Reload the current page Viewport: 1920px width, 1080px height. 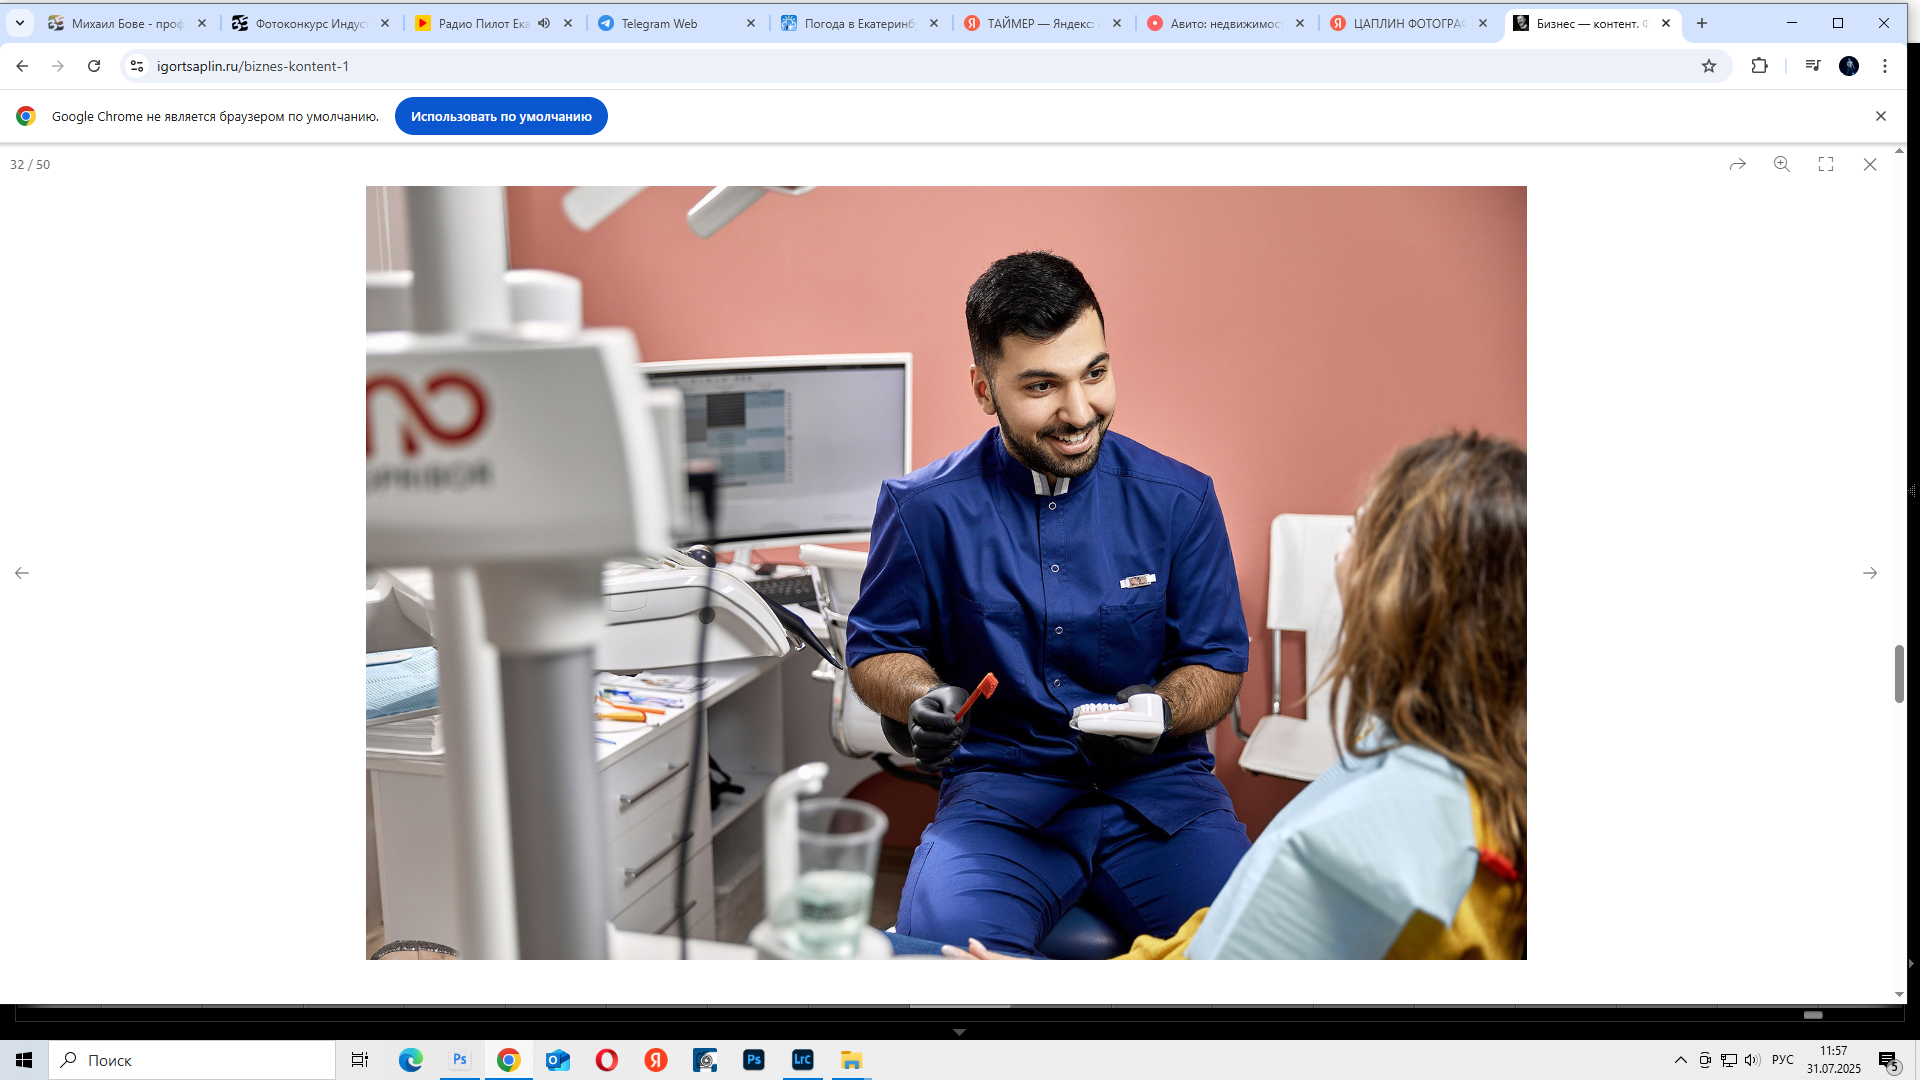point(94,66)
